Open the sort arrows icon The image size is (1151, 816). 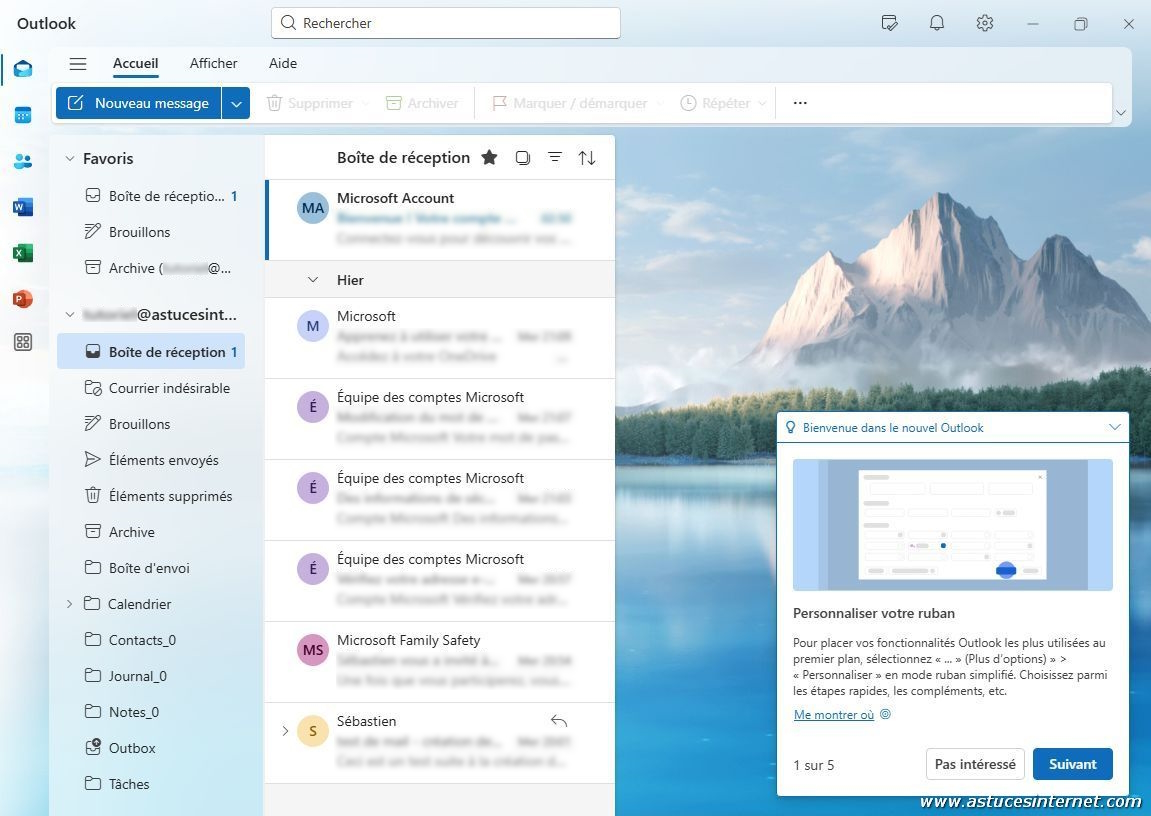click(587, 158)
